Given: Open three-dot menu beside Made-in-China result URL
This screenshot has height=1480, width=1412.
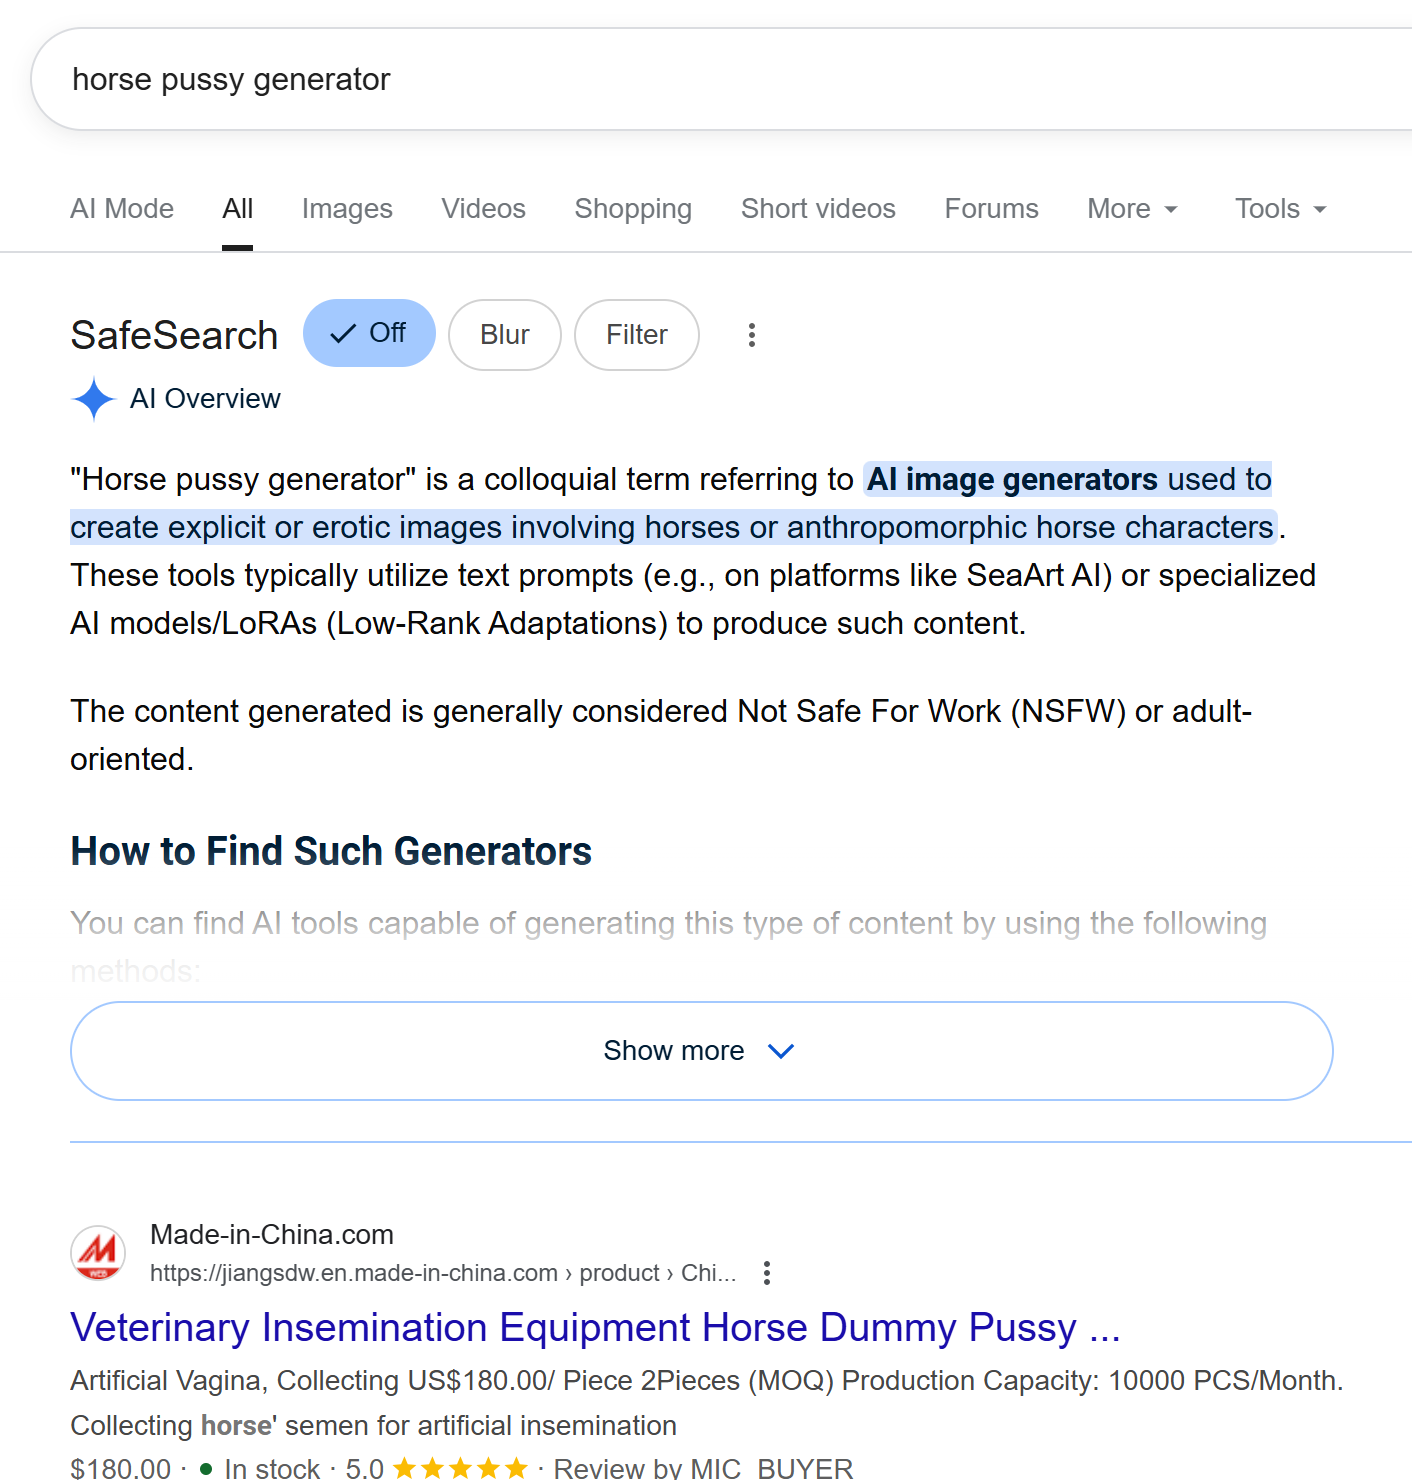Looking at the screenshot, I should point(767,1273).
